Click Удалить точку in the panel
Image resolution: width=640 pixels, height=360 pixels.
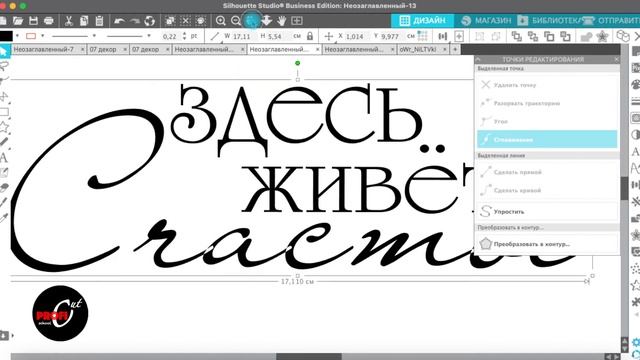547,85
